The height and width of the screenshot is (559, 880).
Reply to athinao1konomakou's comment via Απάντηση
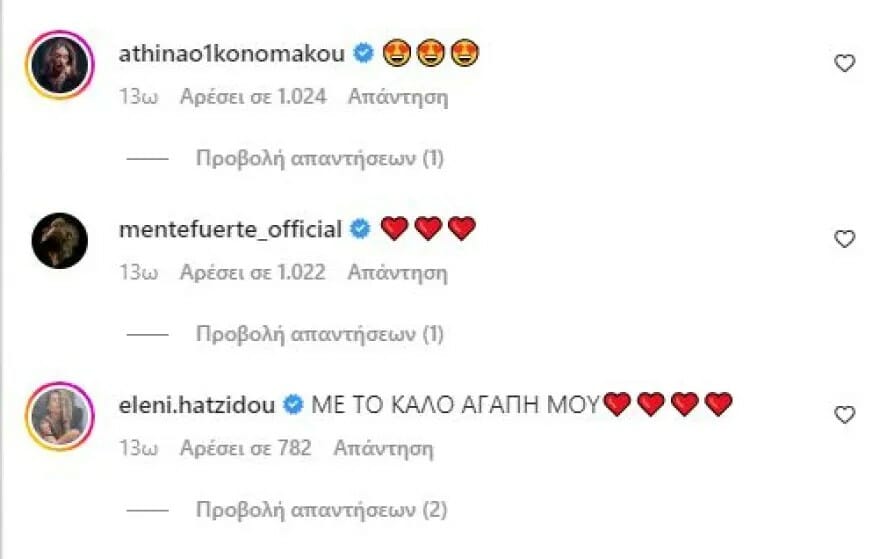(x=398, y=98)
